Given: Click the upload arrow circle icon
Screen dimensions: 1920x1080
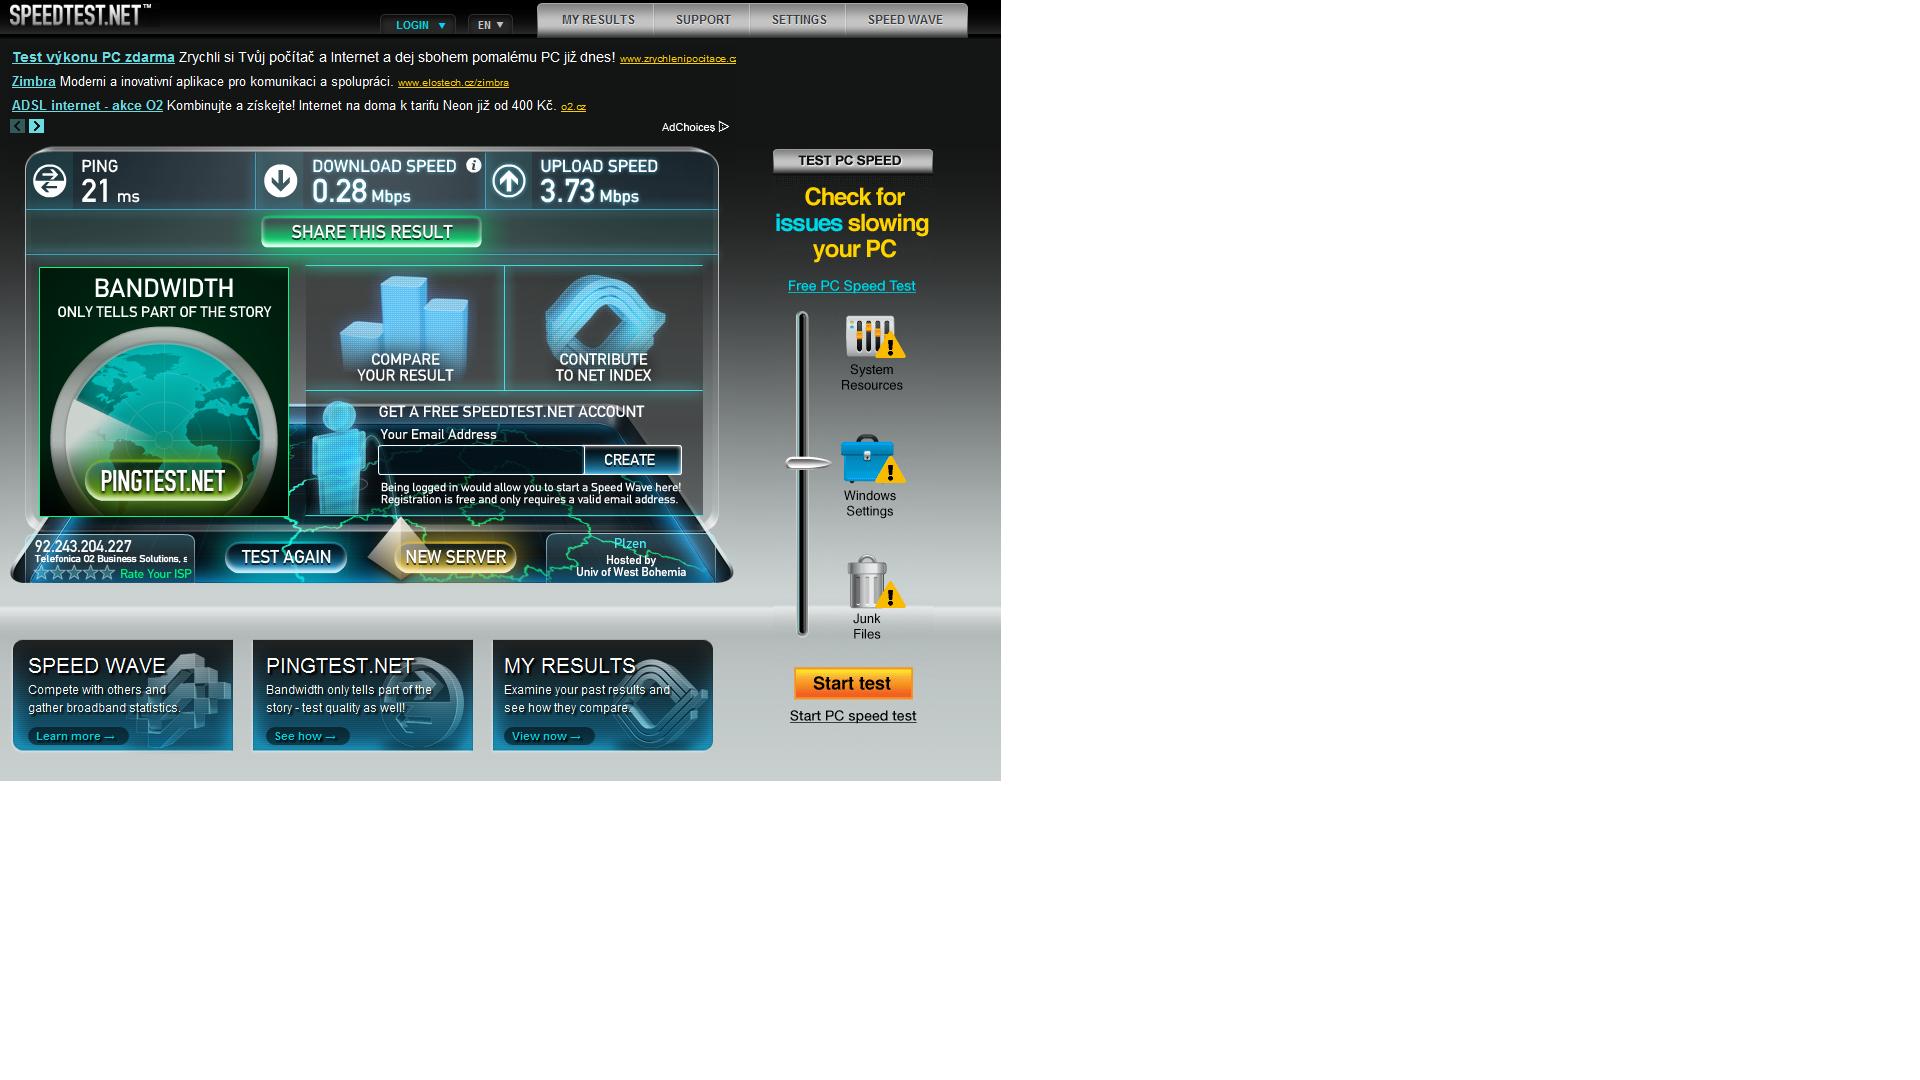Looking at the screenshot, I should click(x=509, y=181).
